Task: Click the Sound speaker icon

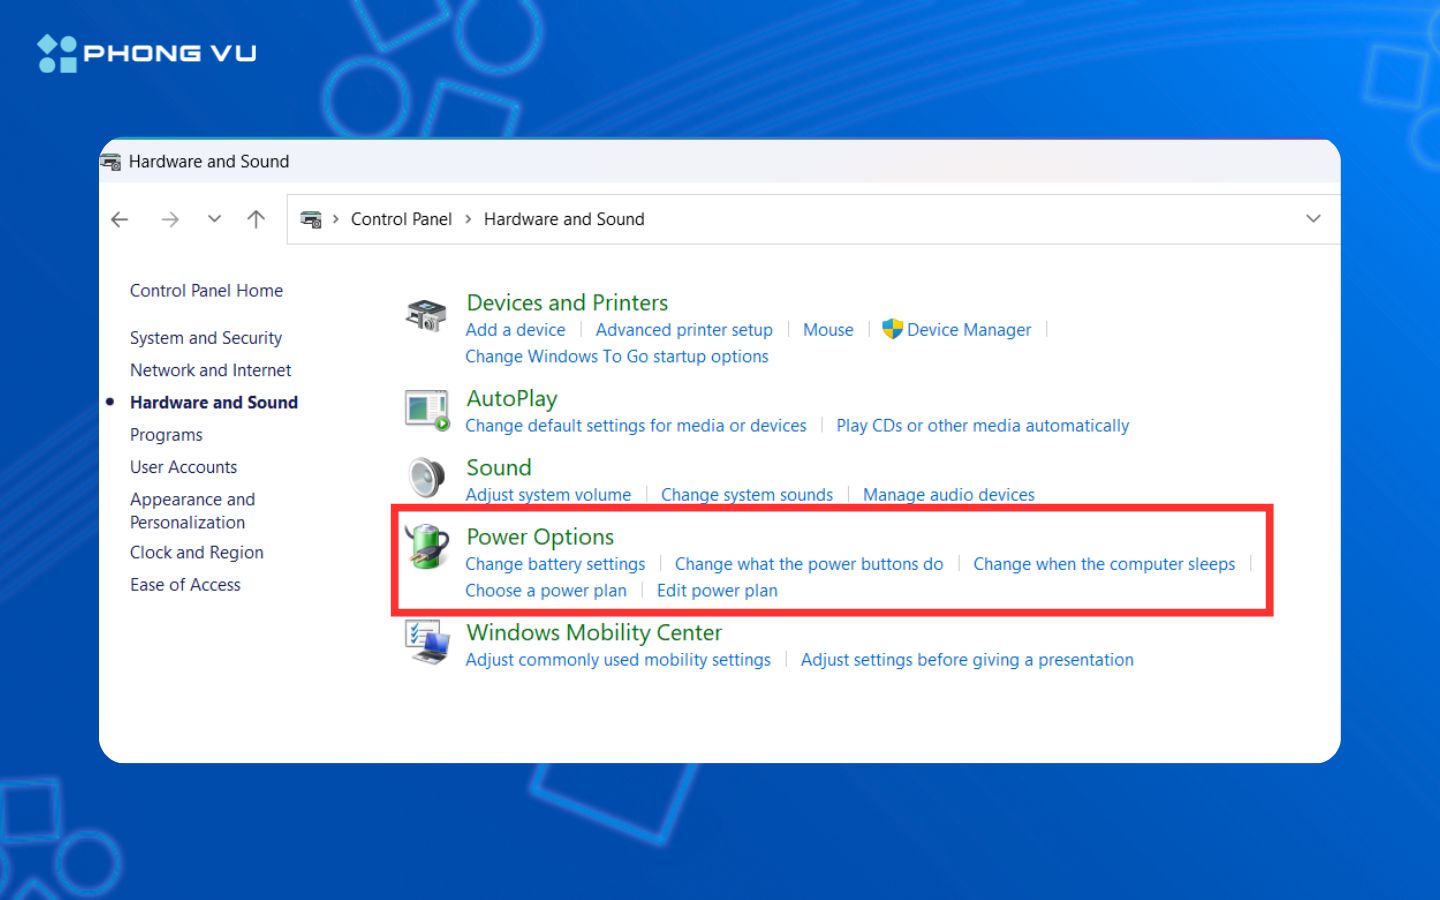Action: pos(427,478)
